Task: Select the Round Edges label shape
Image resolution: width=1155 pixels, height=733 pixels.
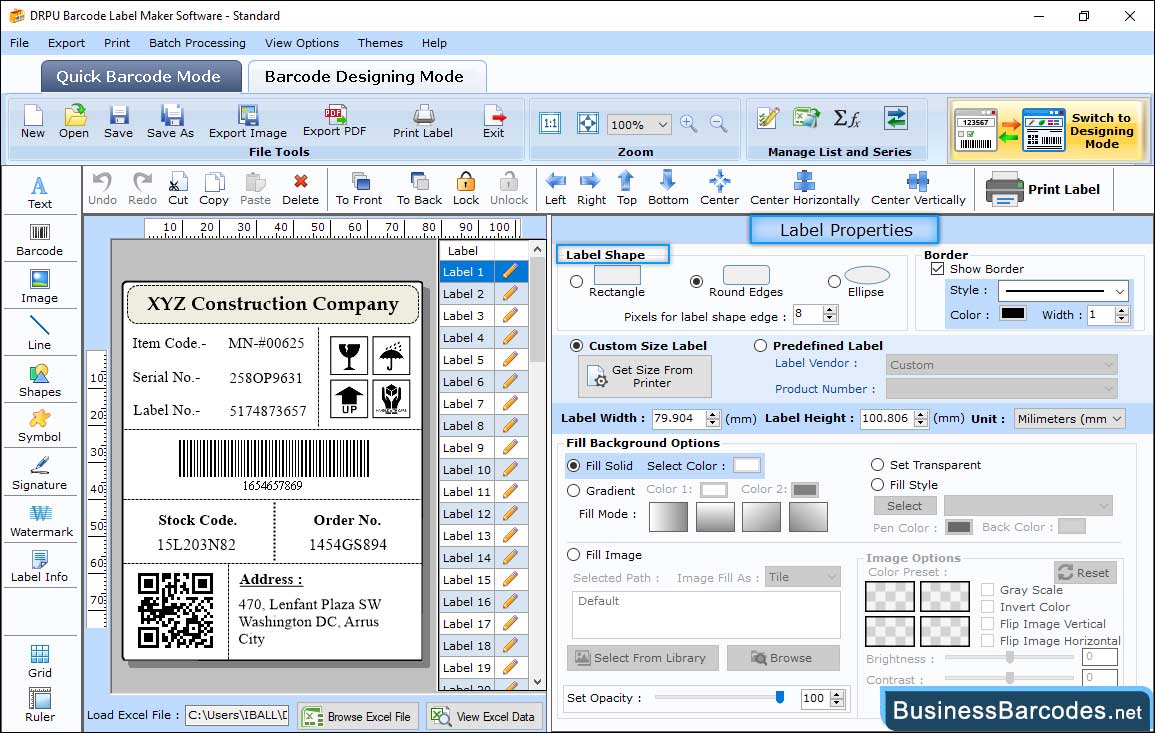Action: (x=696, y=281)
